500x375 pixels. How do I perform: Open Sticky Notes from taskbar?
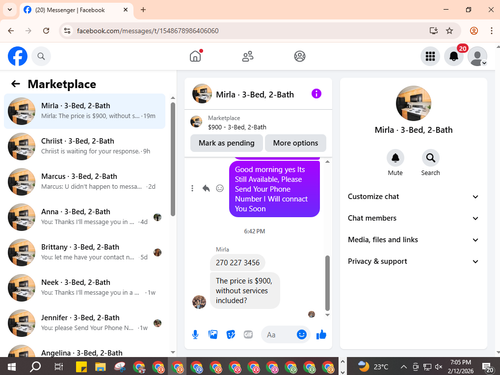coord(81,367)
